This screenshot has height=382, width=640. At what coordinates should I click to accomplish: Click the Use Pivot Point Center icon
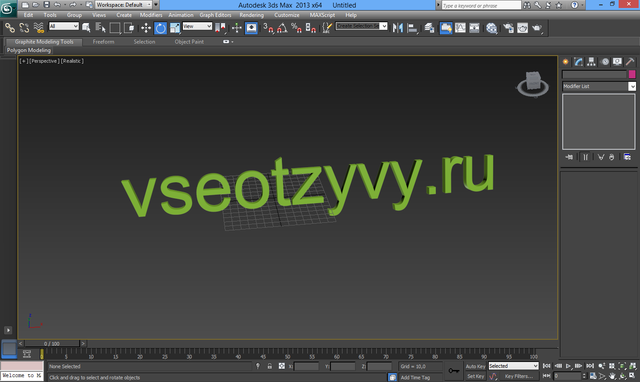click(220, 28)
